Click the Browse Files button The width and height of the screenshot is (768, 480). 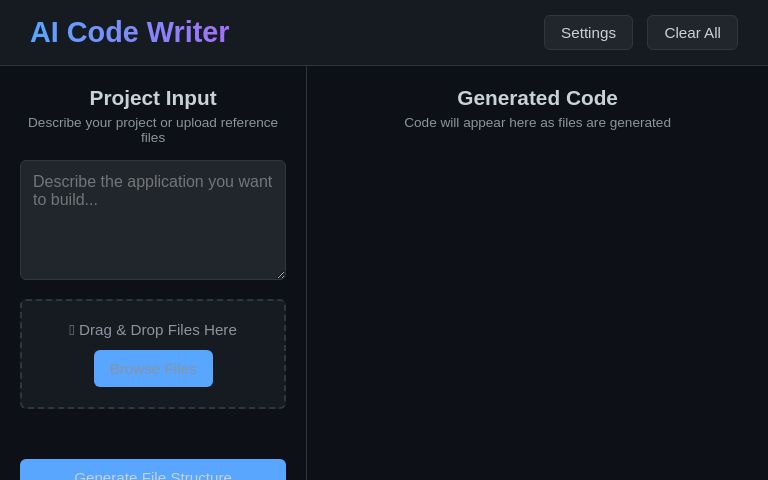pyautogui.click(x=153, y=368)
